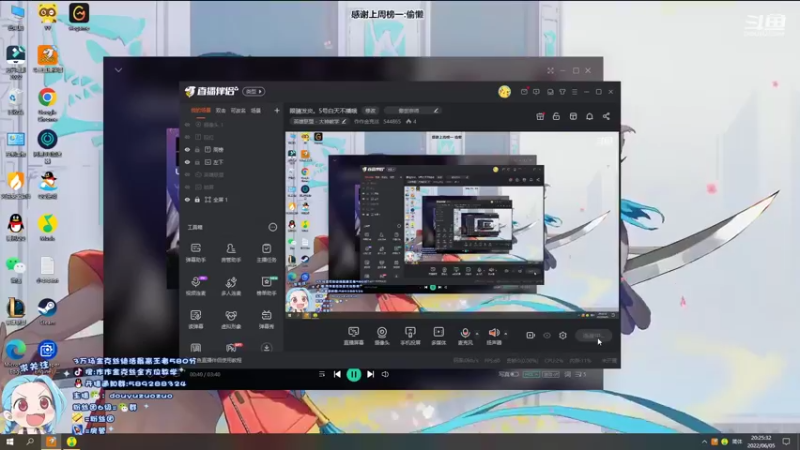Switch to the second scene tab
This screenshot has height=450, width=800.
[220, 110]
